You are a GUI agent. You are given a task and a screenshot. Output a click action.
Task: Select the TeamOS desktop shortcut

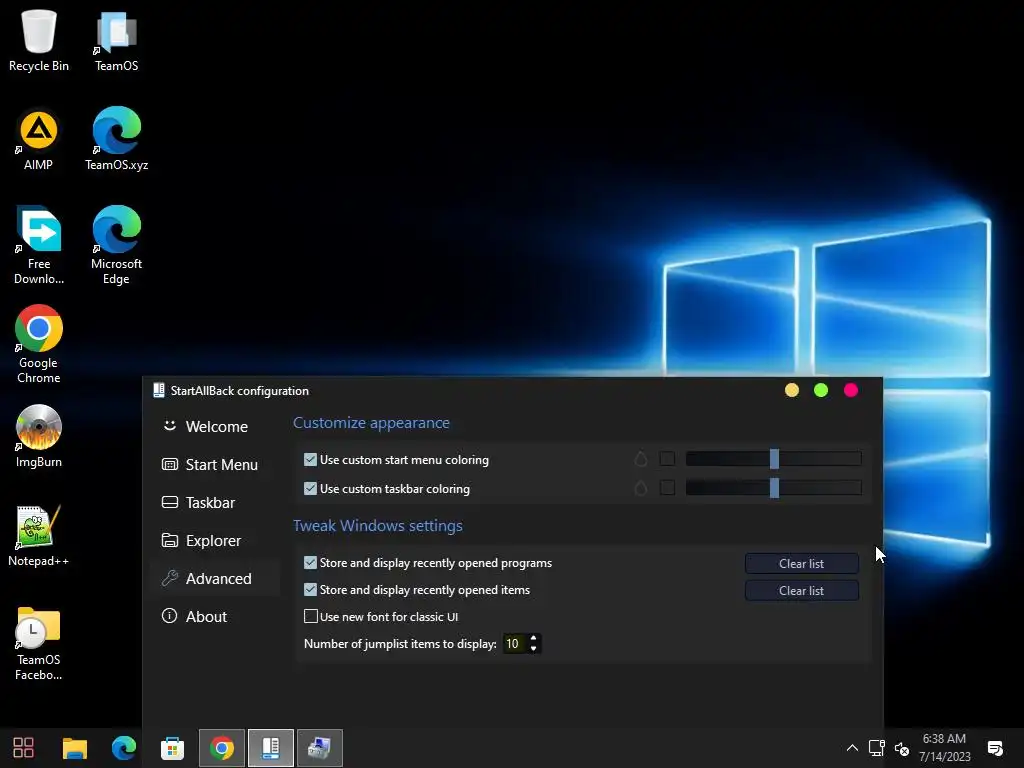tap(116, 40)
